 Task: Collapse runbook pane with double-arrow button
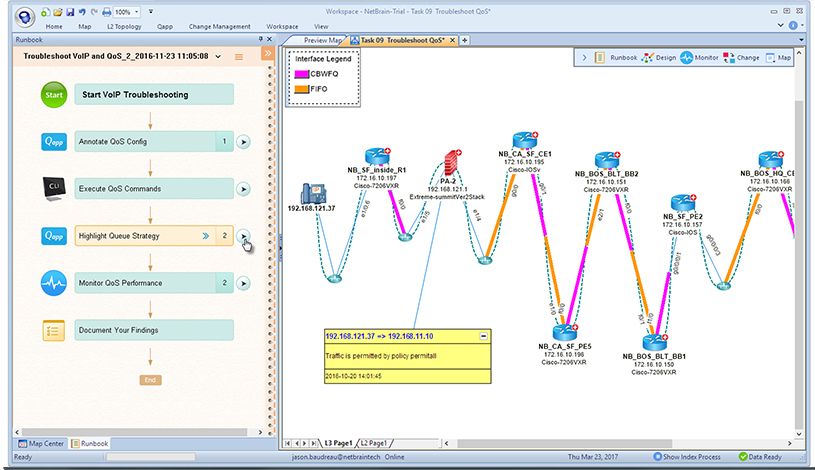(268, 53)
